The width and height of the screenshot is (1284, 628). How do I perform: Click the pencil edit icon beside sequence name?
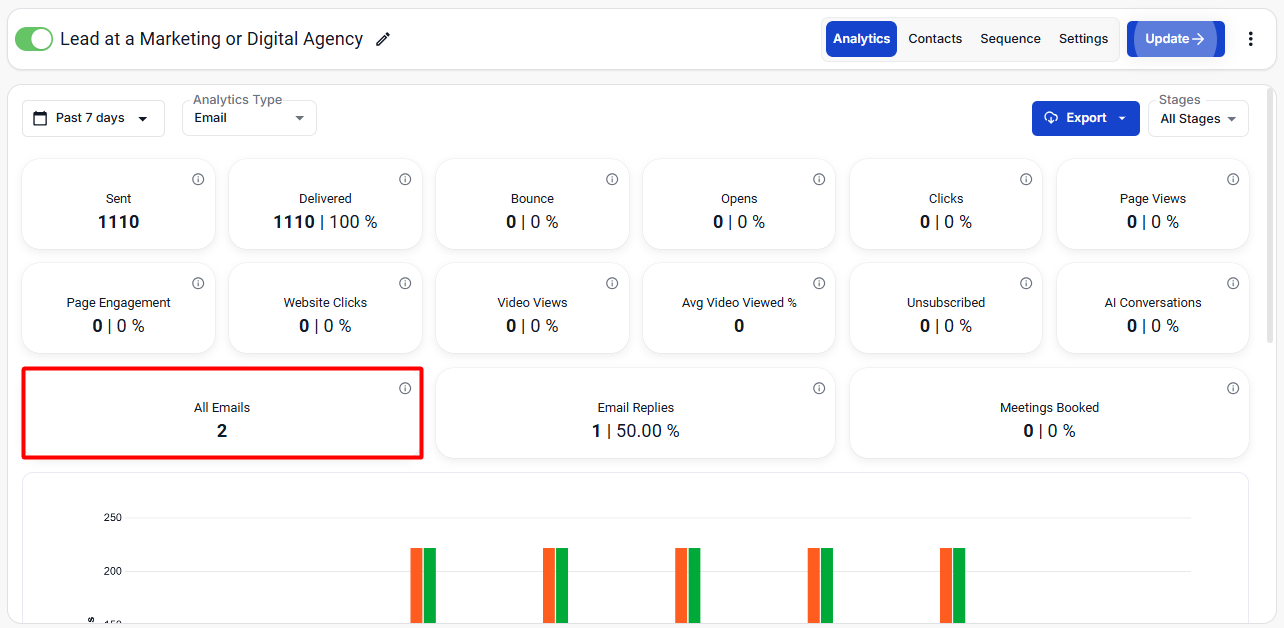click(x=383, y=39)
